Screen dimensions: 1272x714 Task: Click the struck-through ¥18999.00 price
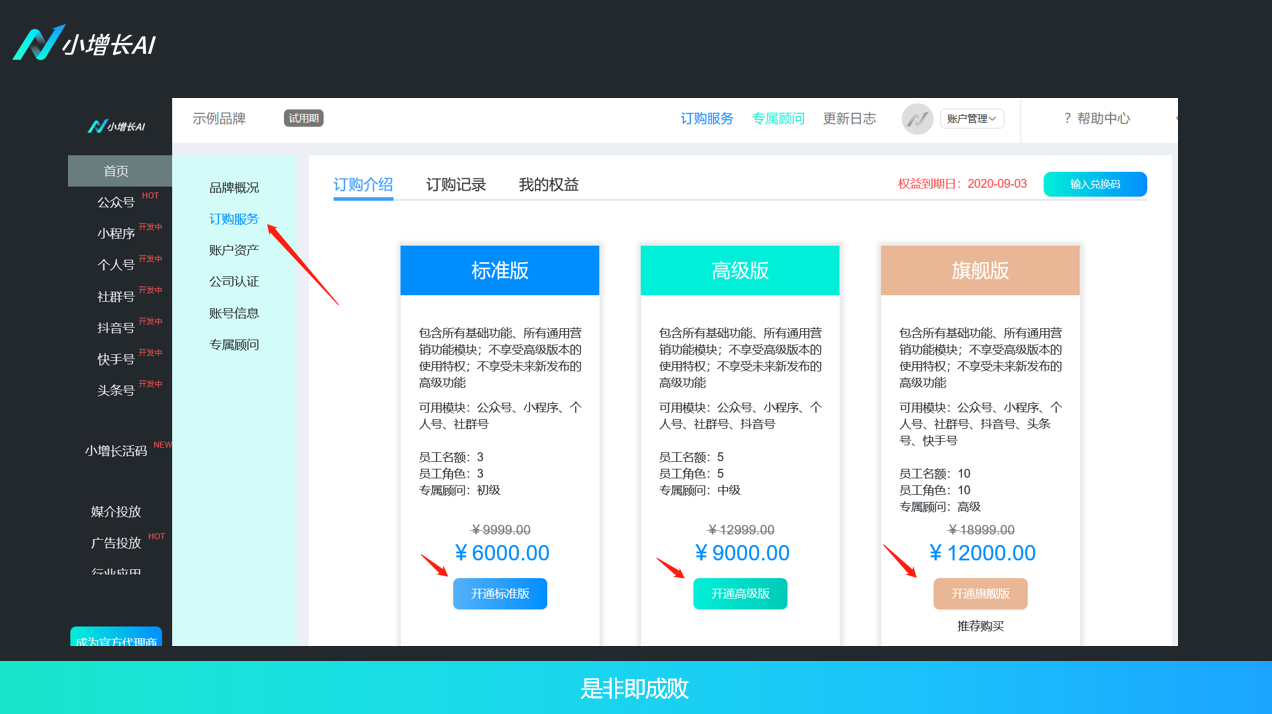pos(980,530)
